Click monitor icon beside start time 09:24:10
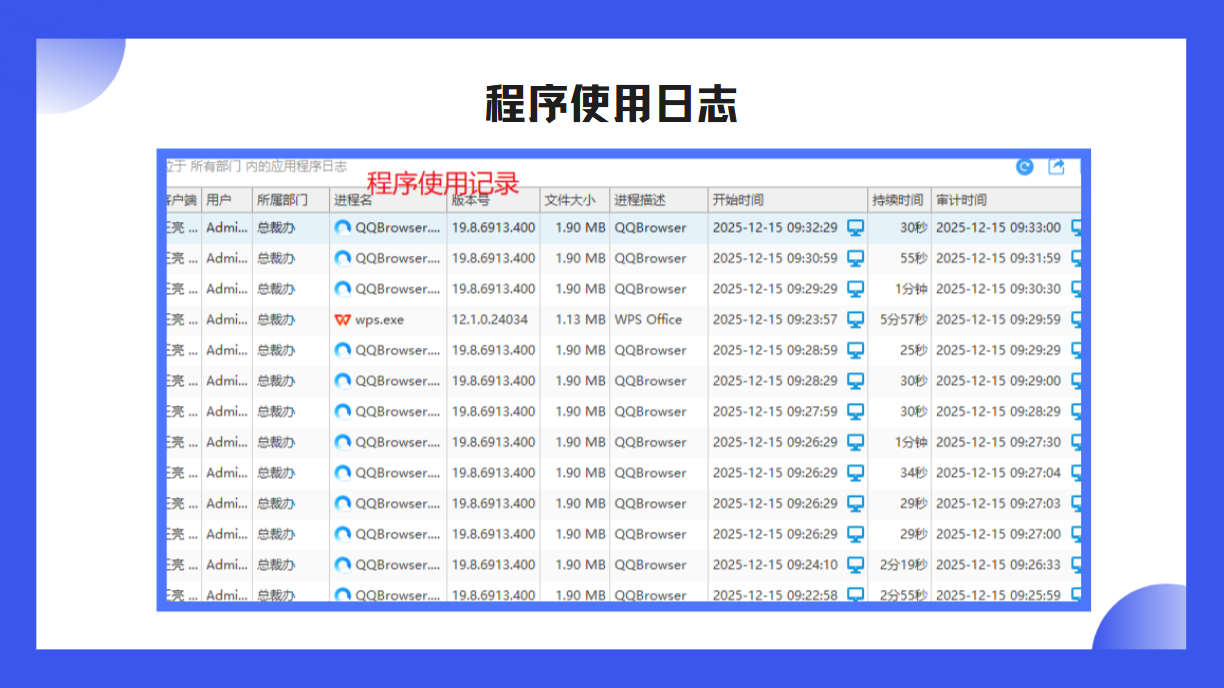1224x688 pixels. point(855,565)
